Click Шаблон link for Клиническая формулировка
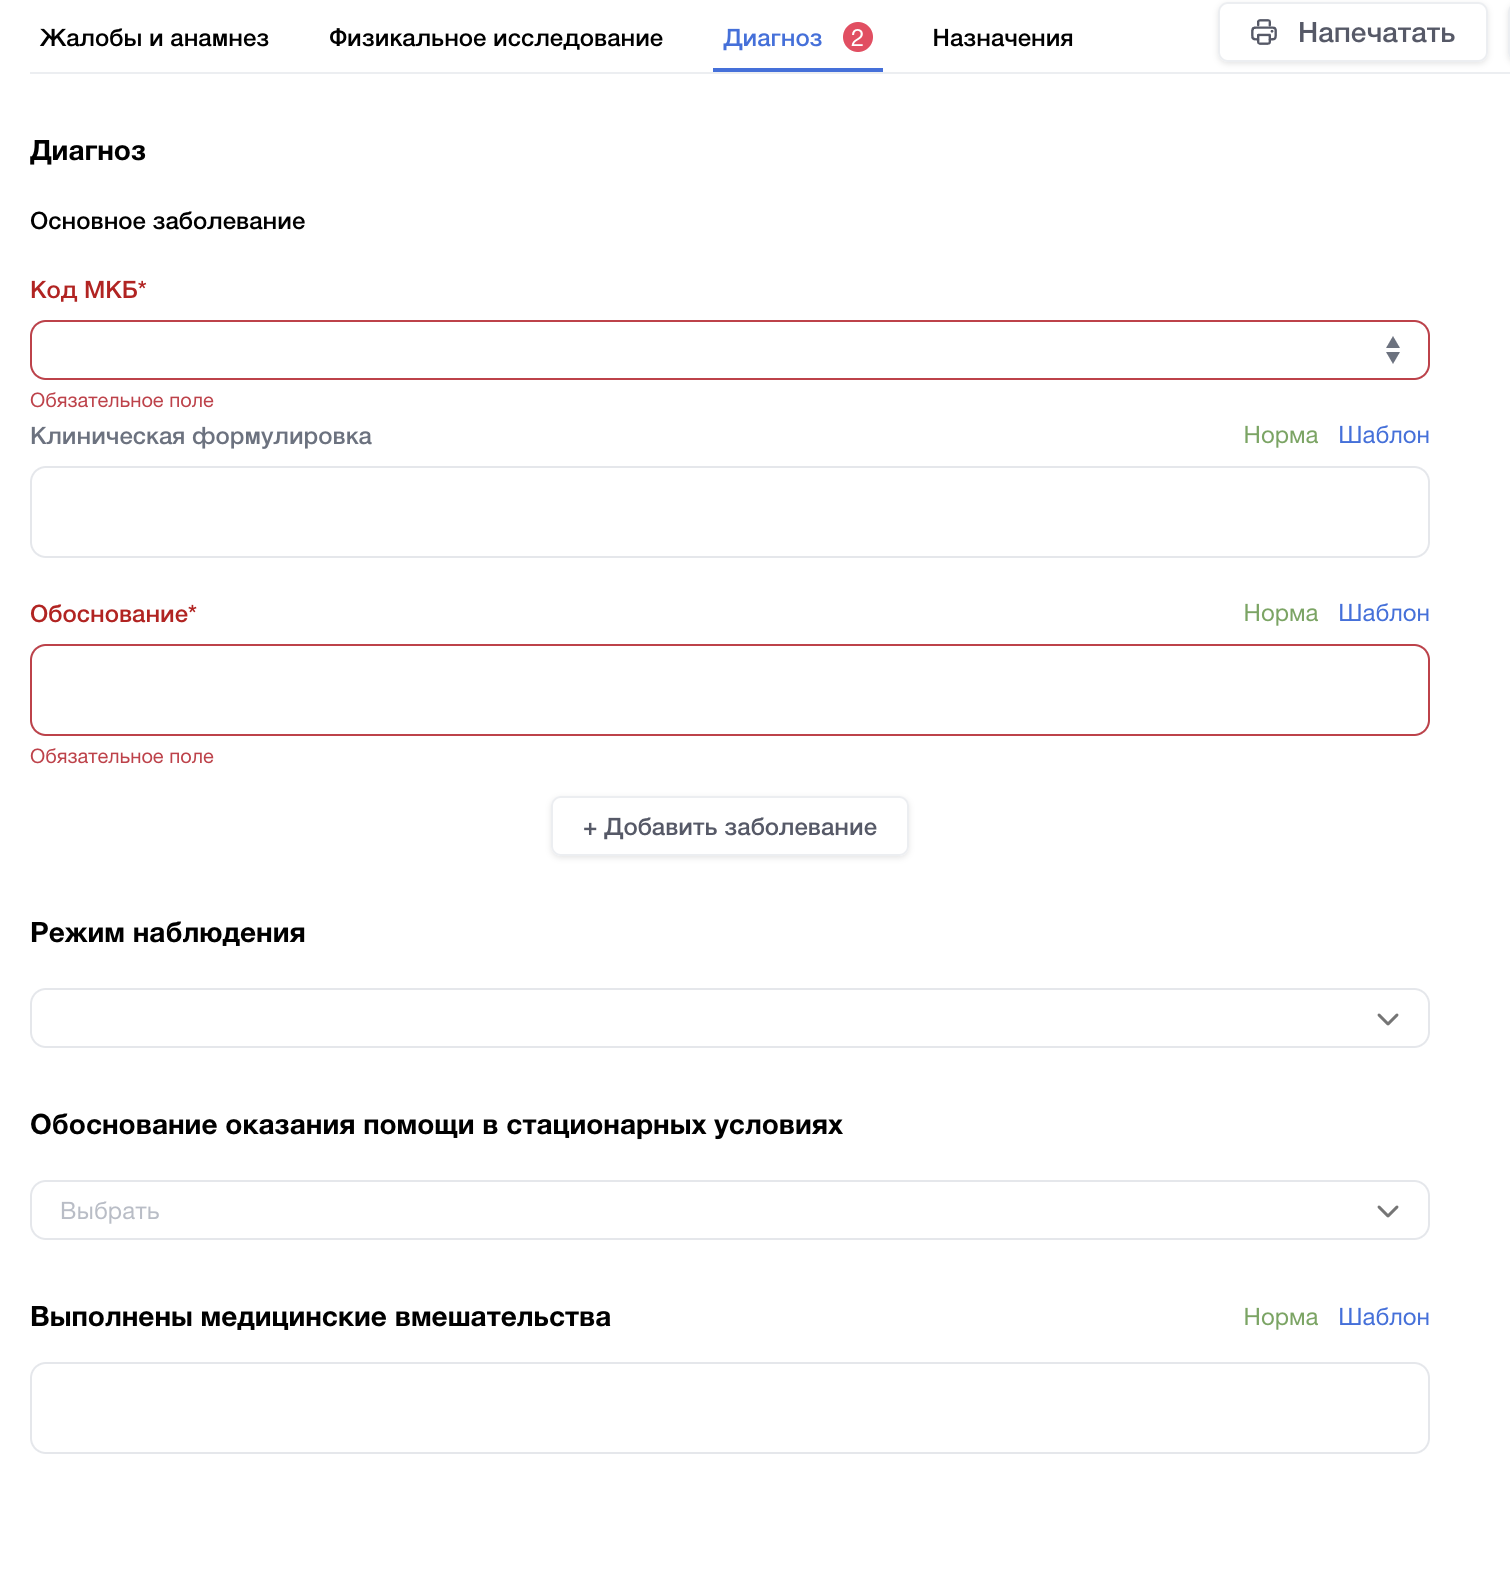 coord(1383,435)
